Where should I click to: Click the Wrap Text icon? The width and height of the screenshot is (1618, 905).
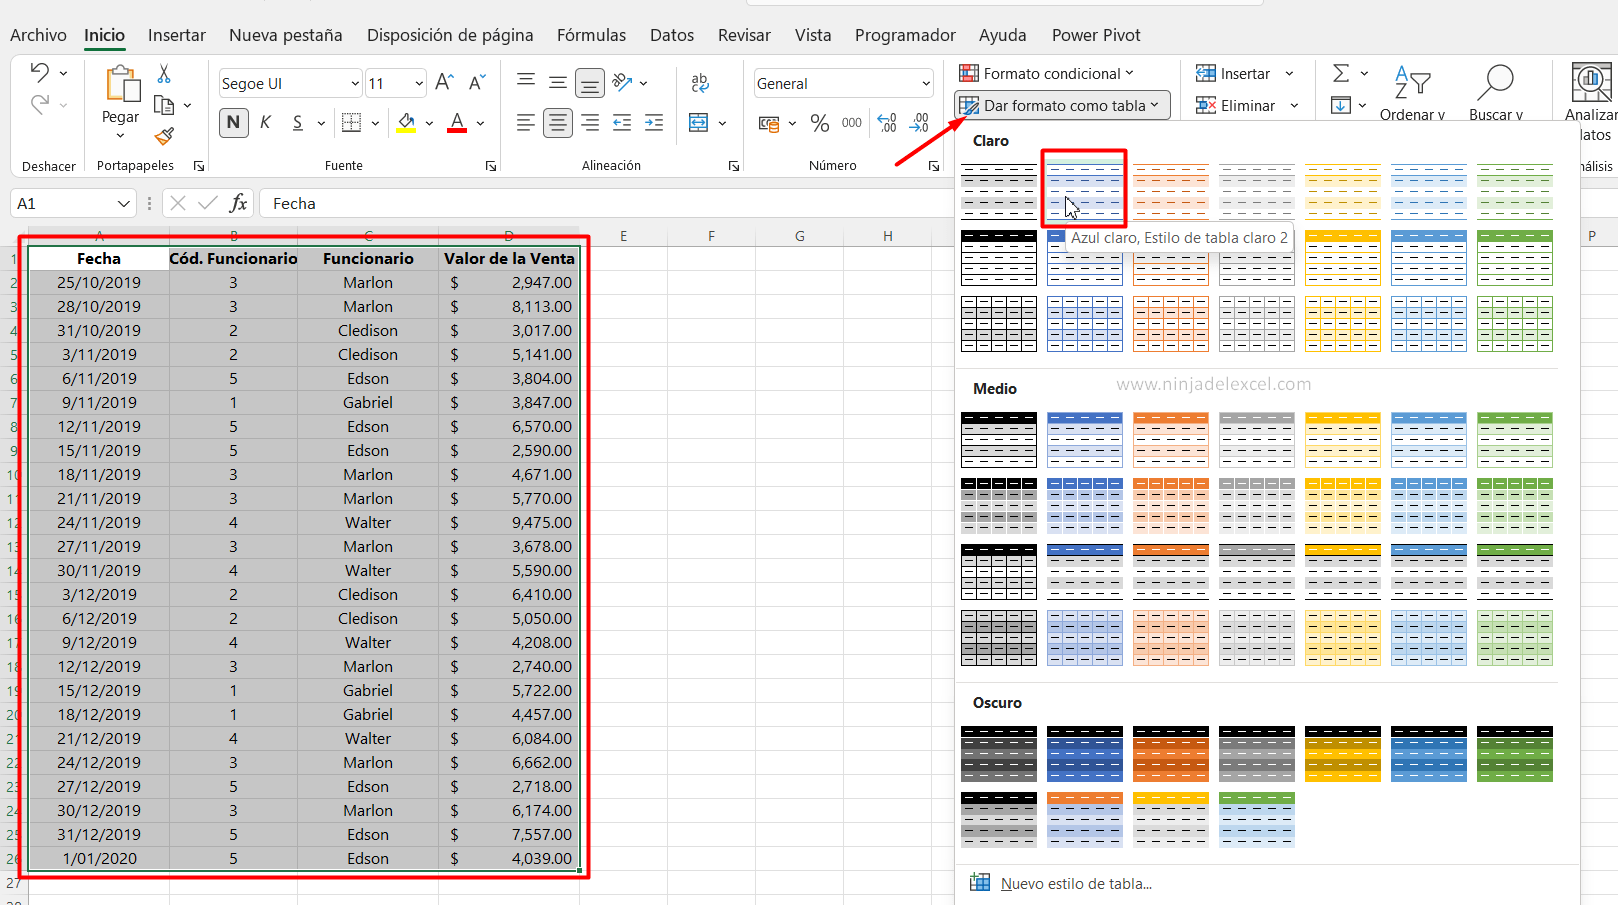click(x=700, y=83)
